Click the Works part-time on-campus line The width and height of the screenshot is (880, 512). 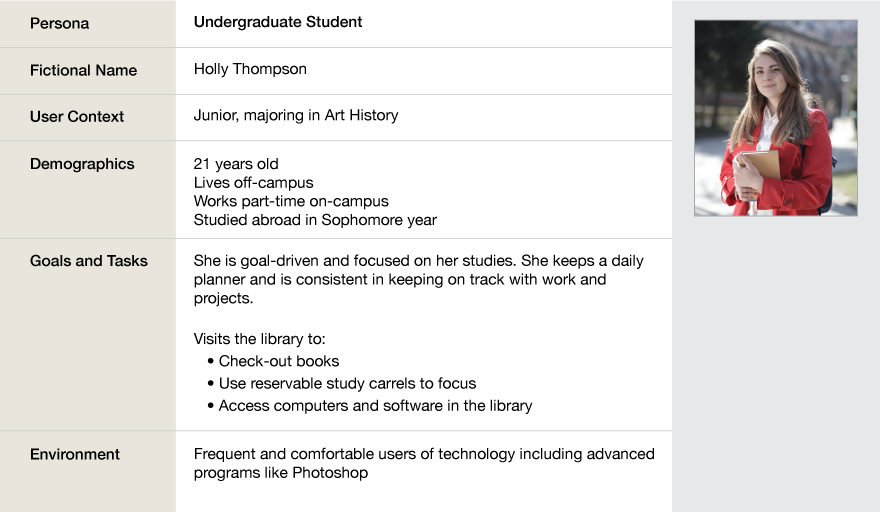[x=291, y=202]
